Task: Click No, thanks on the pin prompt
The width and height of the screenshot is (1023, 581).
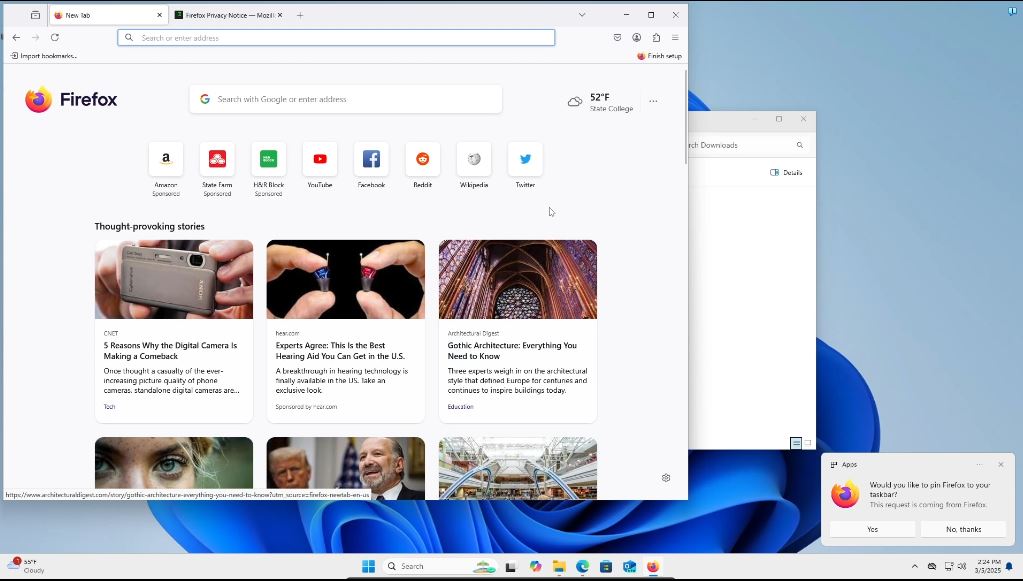Action: click(x=964, y=529)
